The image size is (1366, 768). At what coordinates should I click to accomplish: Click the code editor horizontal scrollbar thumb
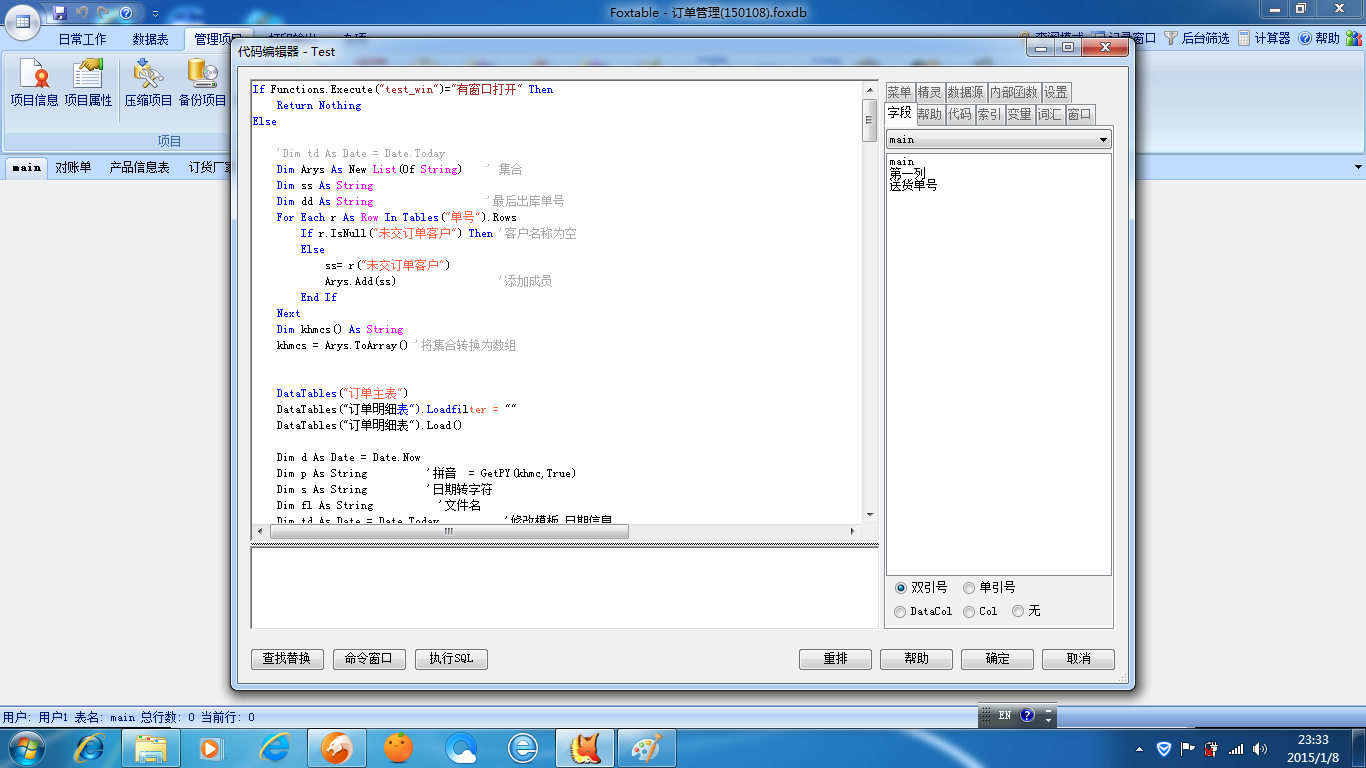pos(448,532)
